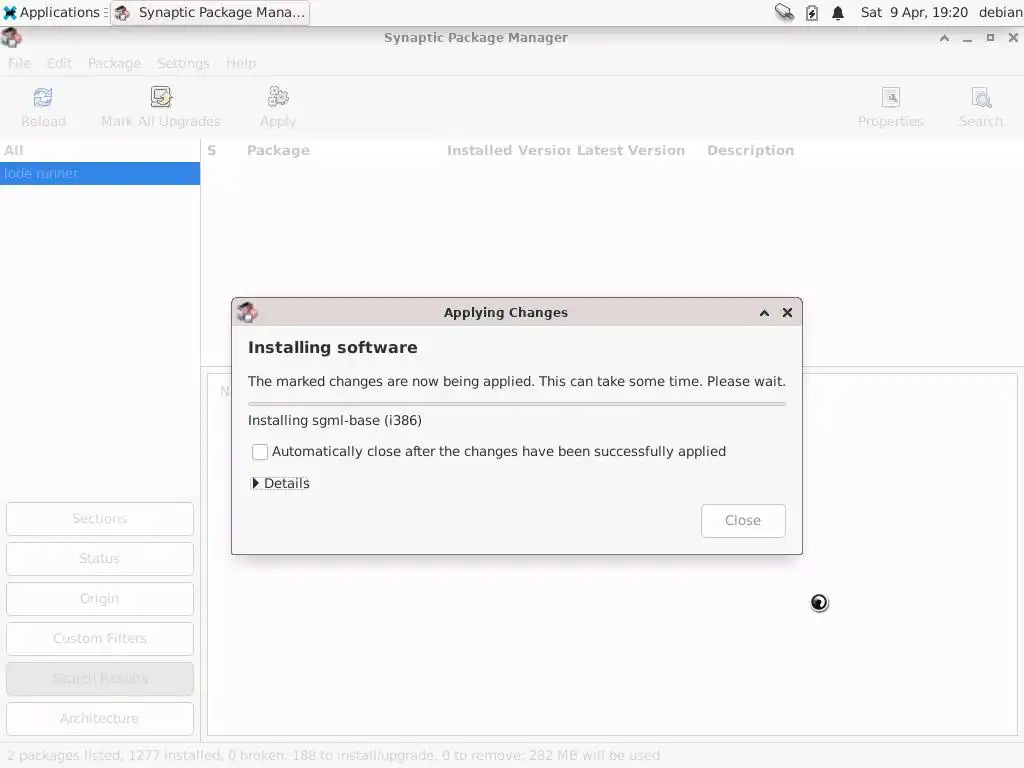Click the status bar packages listed summary

[333, 756]
